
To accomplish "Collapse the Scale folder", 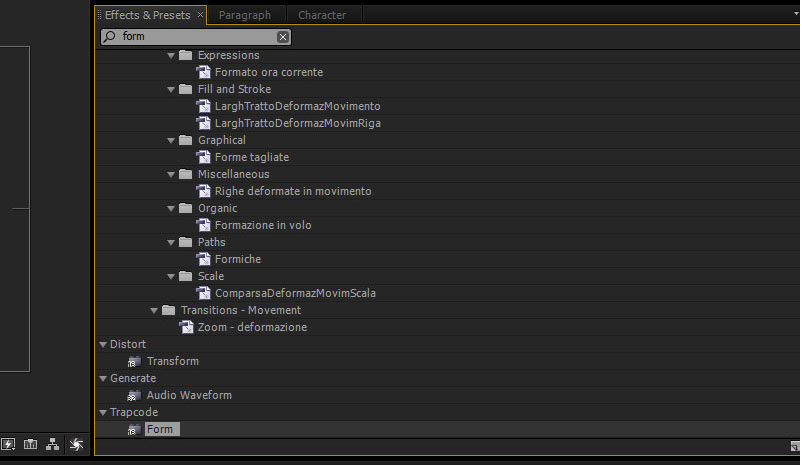I will [171, 277].
